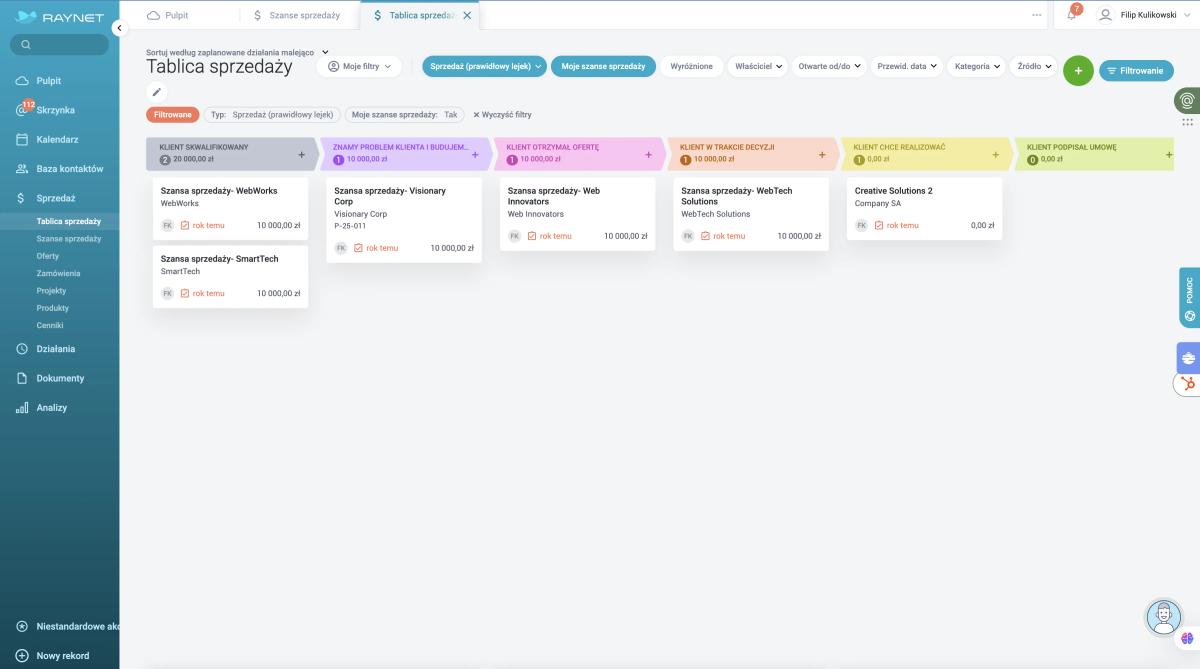Close the Tablica sprzedaży tab
The height and width of the screenshot is (669, 1200).
(x=467, y=16)
